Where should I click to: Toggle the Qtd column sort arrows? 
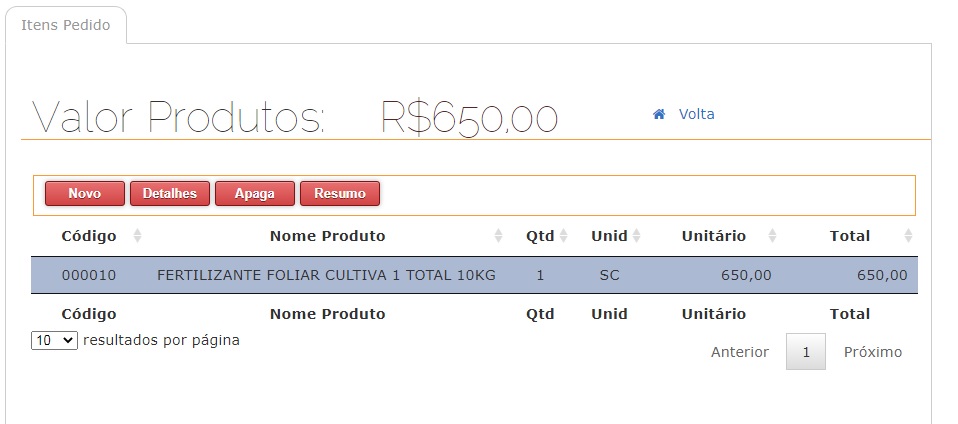pos(563,236)
